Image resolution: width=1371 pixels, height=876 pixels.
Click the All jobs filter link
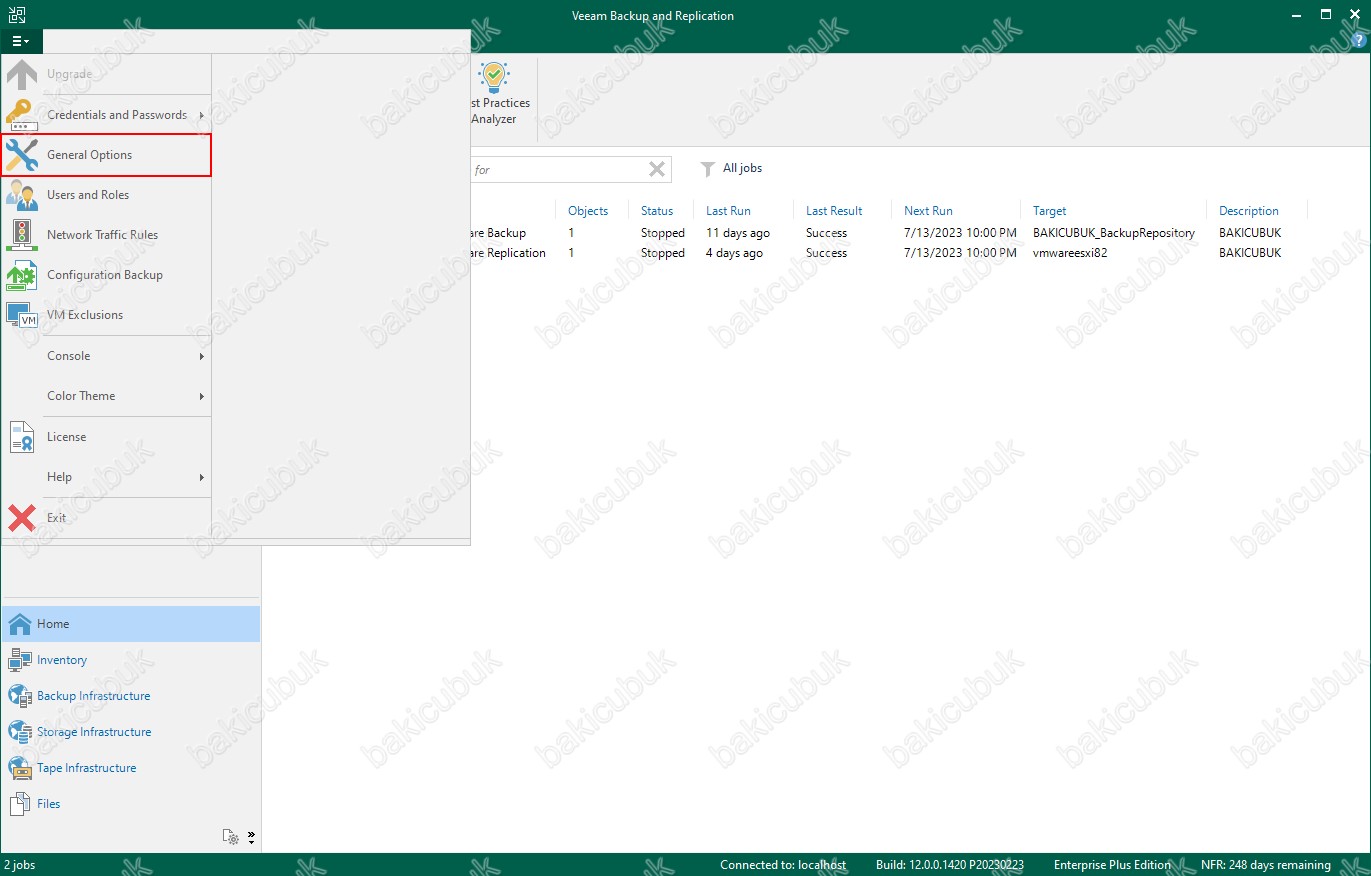point(742,168)
